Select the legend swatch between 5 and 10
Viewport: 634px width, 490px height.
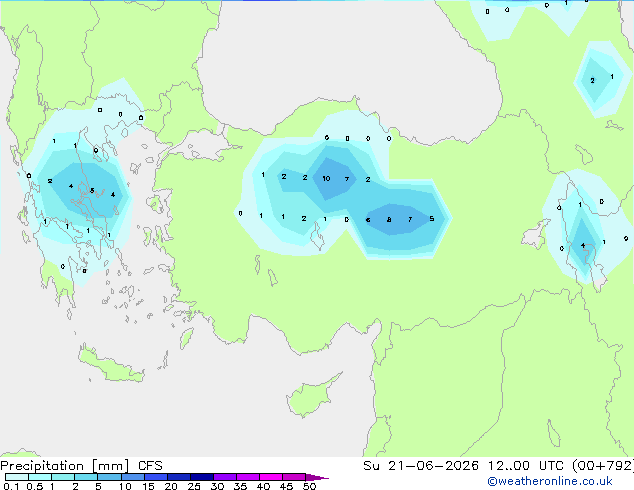point(109,477)
